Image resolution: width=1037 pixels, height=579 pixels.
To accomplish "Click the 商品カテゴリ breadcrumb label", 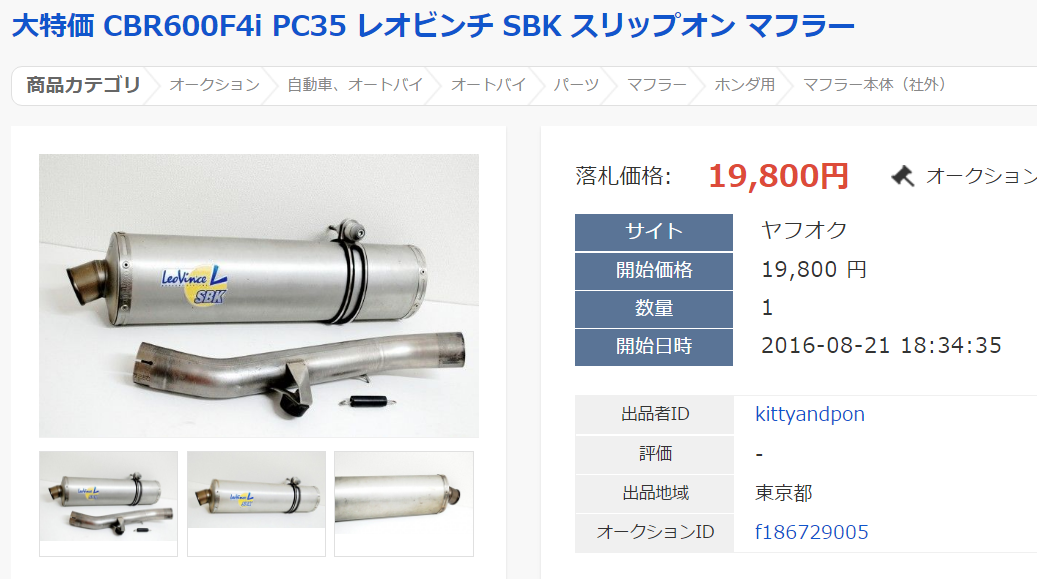I will (x=83, y=85).
